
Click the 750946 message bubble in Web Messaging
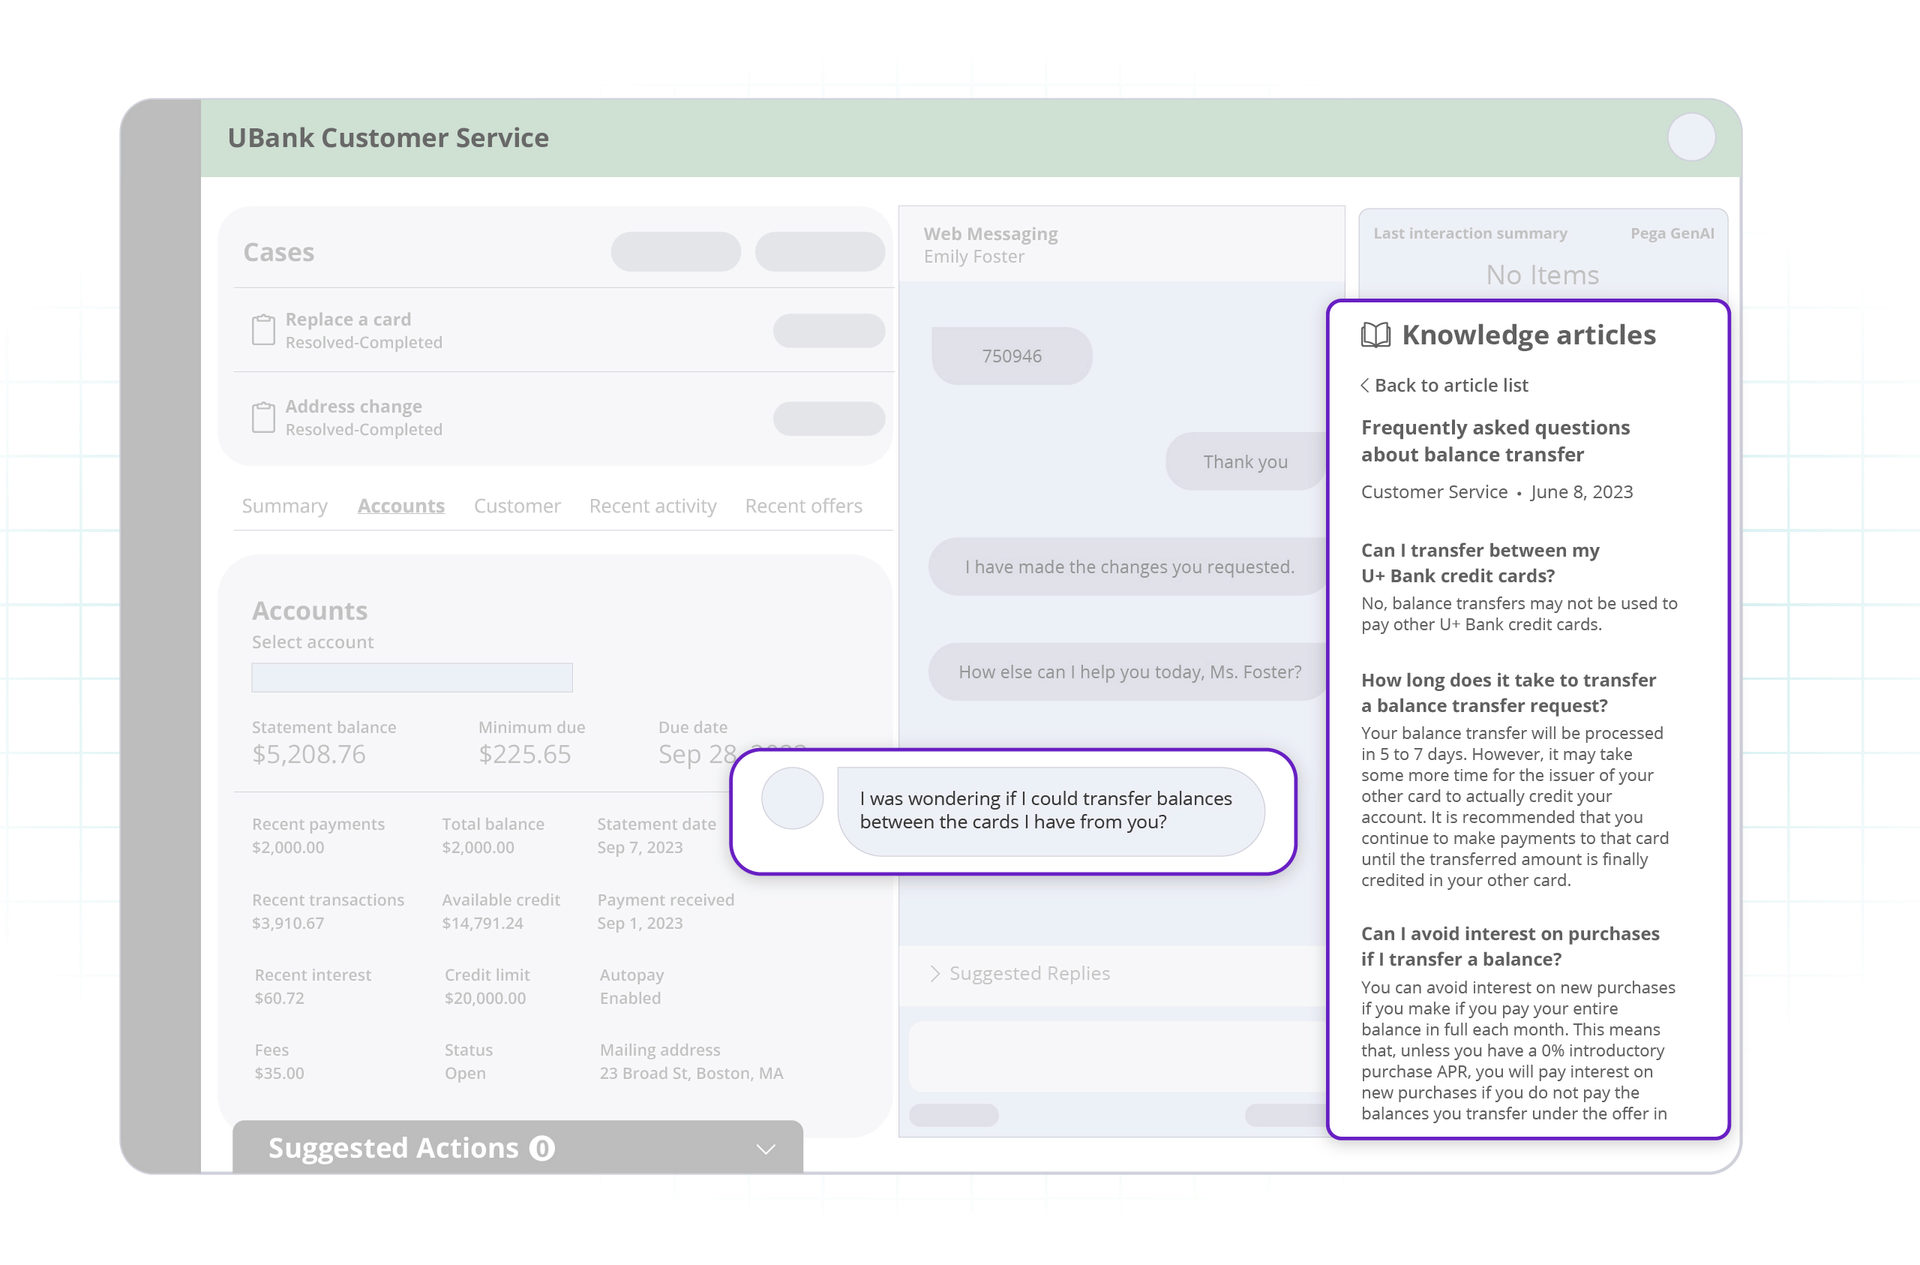(1011, 355)
